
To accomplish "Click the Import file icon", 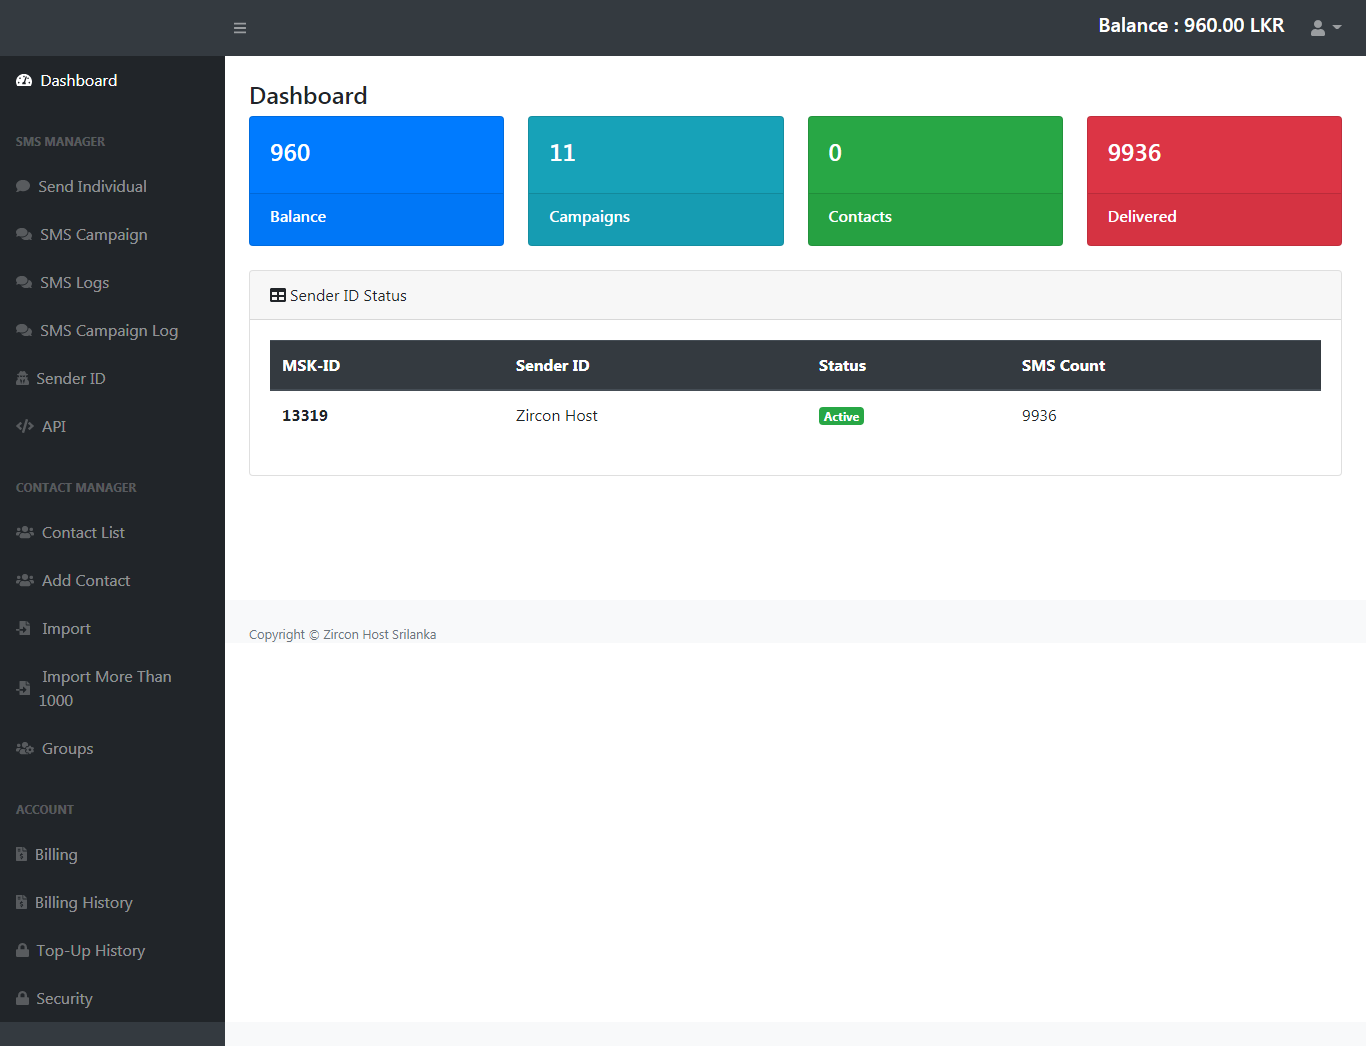I will pos(24,629).
